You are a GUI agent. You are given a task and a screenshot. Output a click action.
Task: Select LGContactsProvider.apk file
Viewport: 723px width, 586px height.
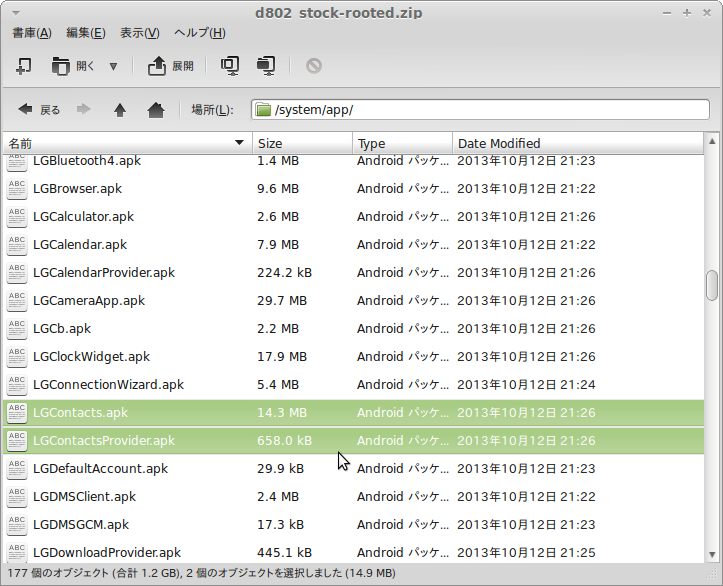[354, 441]
